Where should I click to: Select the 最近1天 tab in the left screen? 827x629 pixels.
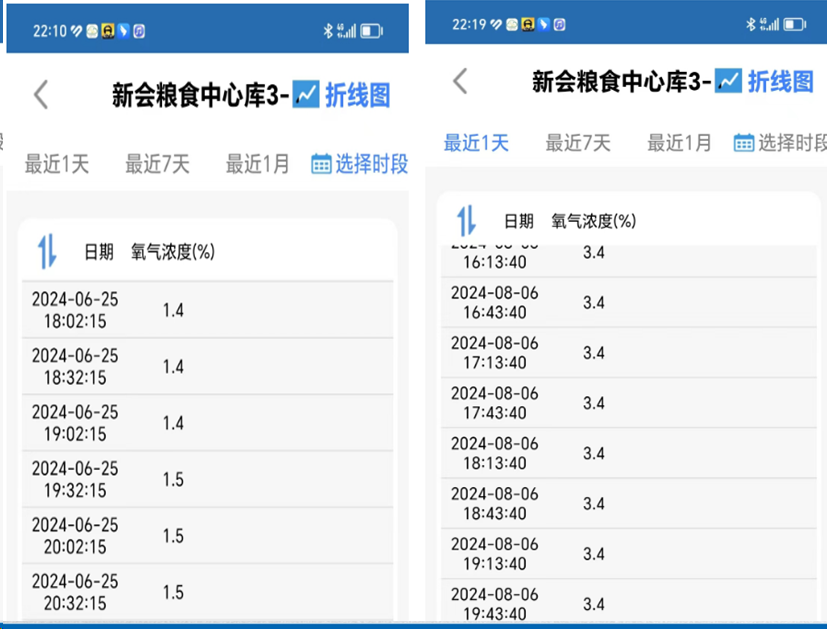click(57, 164)
